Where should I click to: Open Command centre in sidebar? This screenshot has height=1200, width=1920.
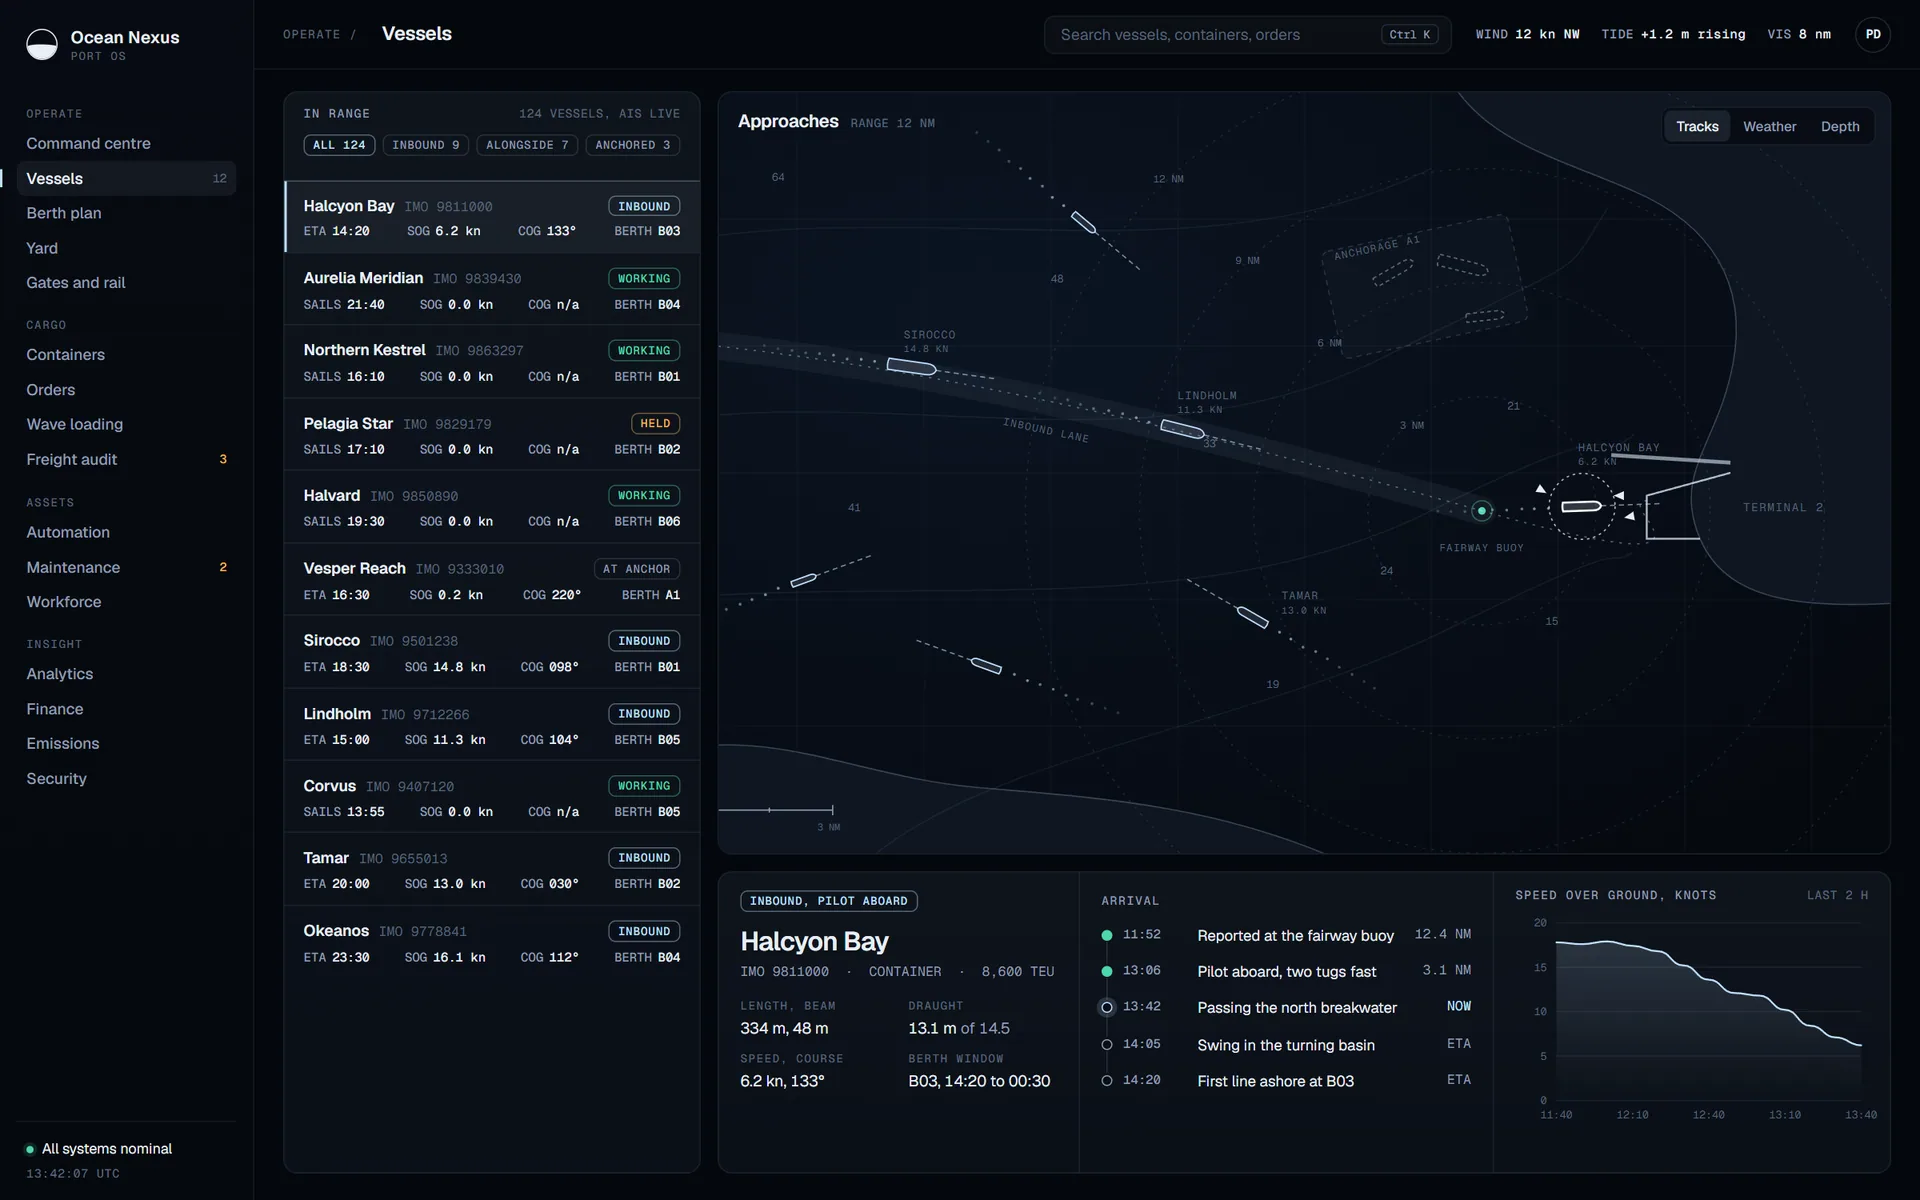click(x=126, y=143)
